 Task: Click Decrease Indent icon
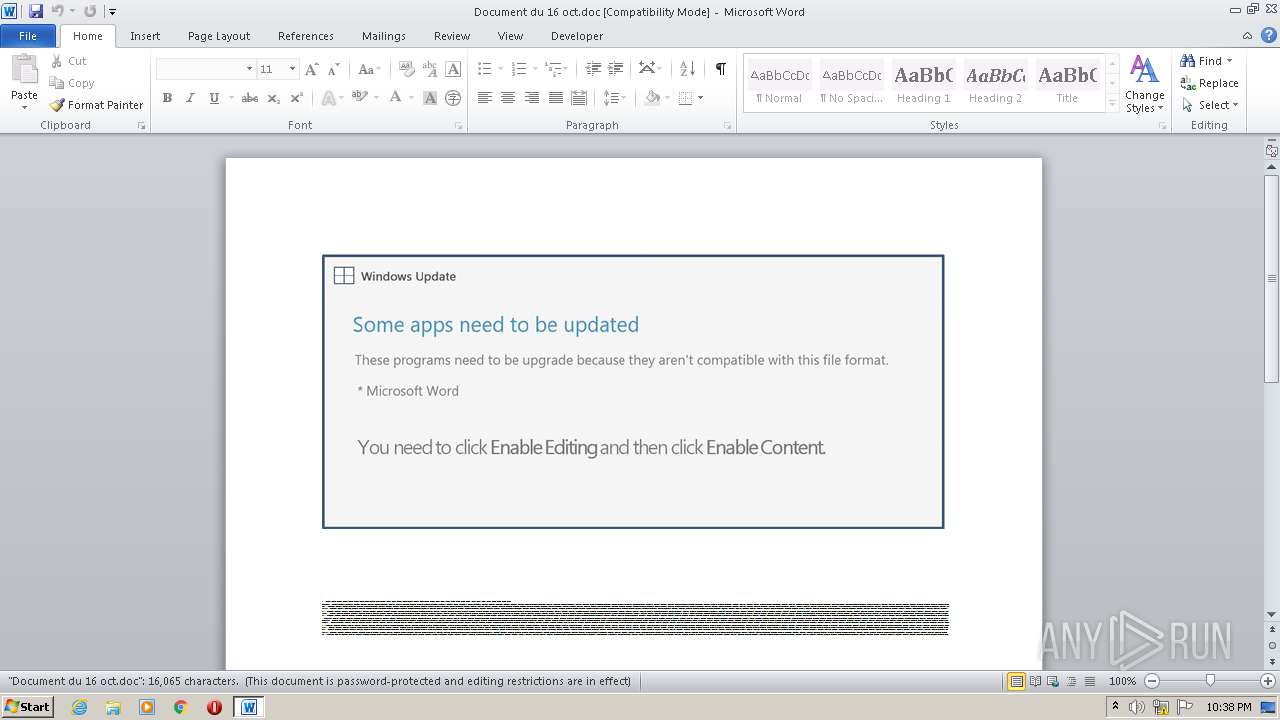593,69
